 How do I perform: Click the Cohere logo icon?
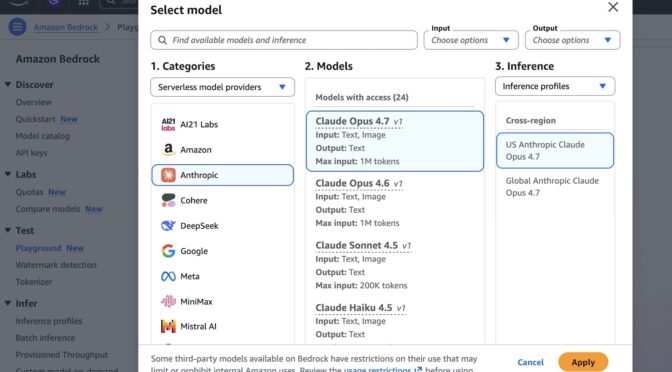pyautogui.click(x=168, y=200)
